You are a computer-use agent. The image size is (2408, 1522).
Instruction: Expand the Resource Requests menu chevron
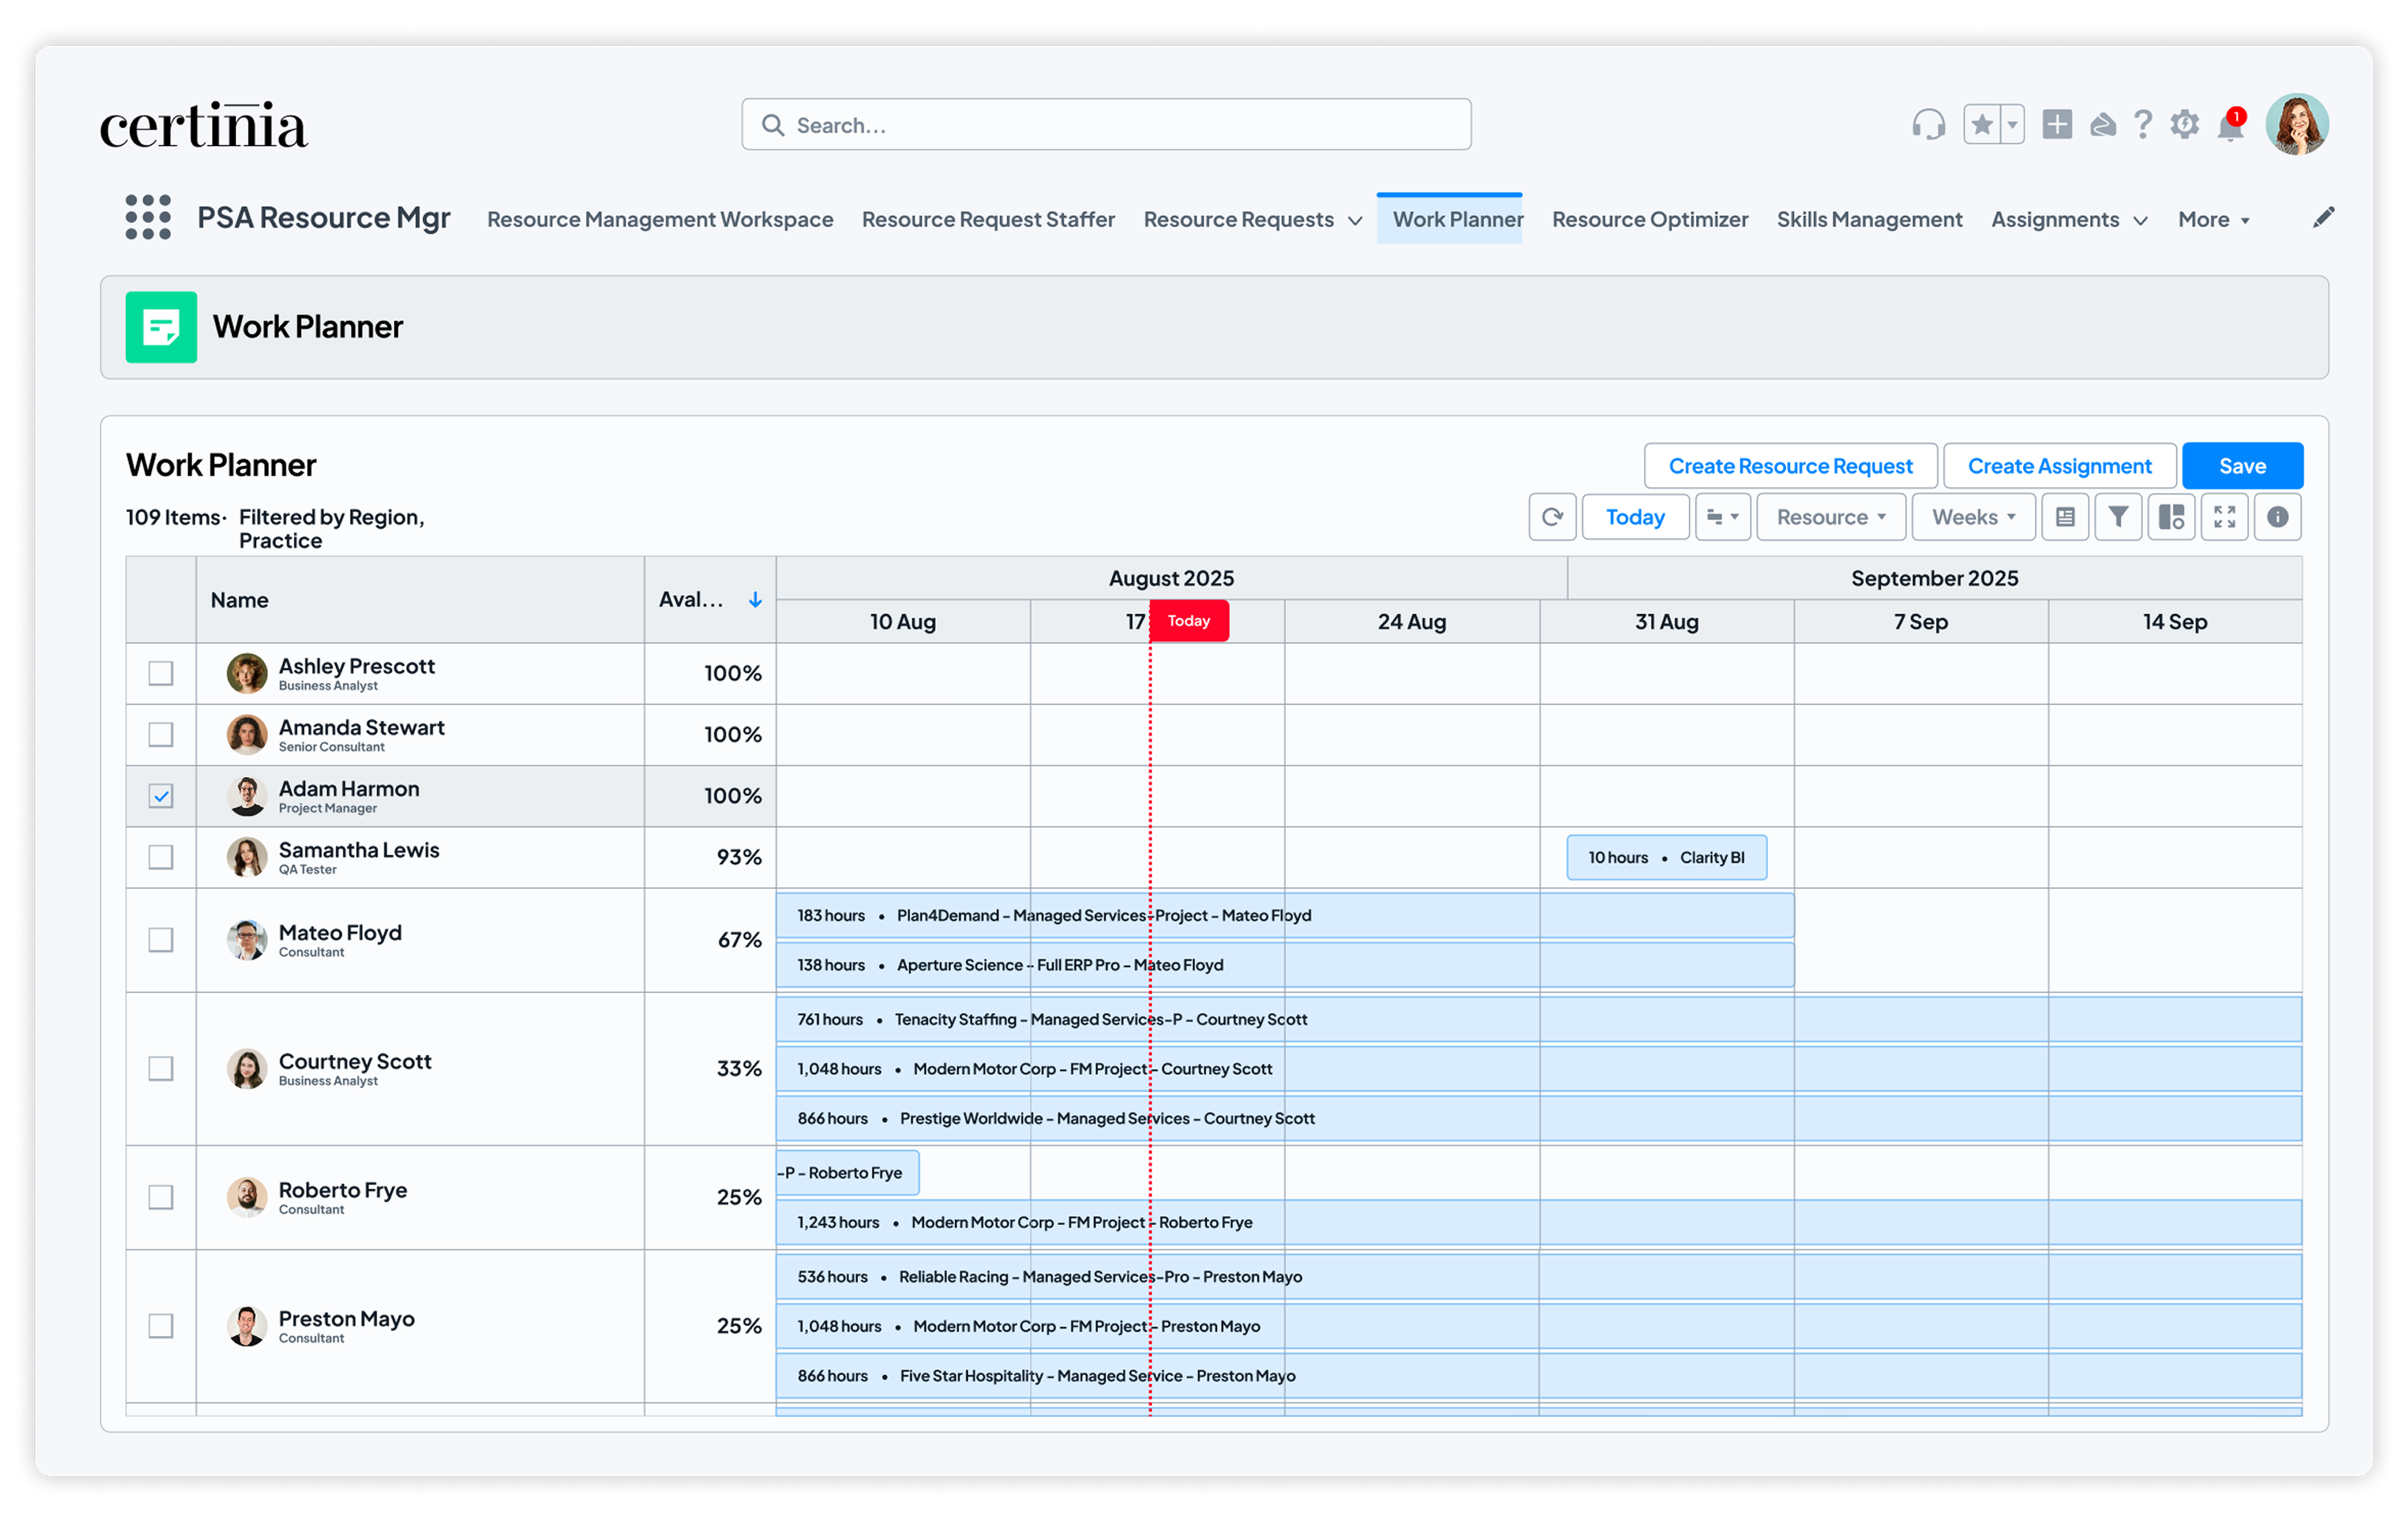pyautogui.click(x=1355, y=220)
